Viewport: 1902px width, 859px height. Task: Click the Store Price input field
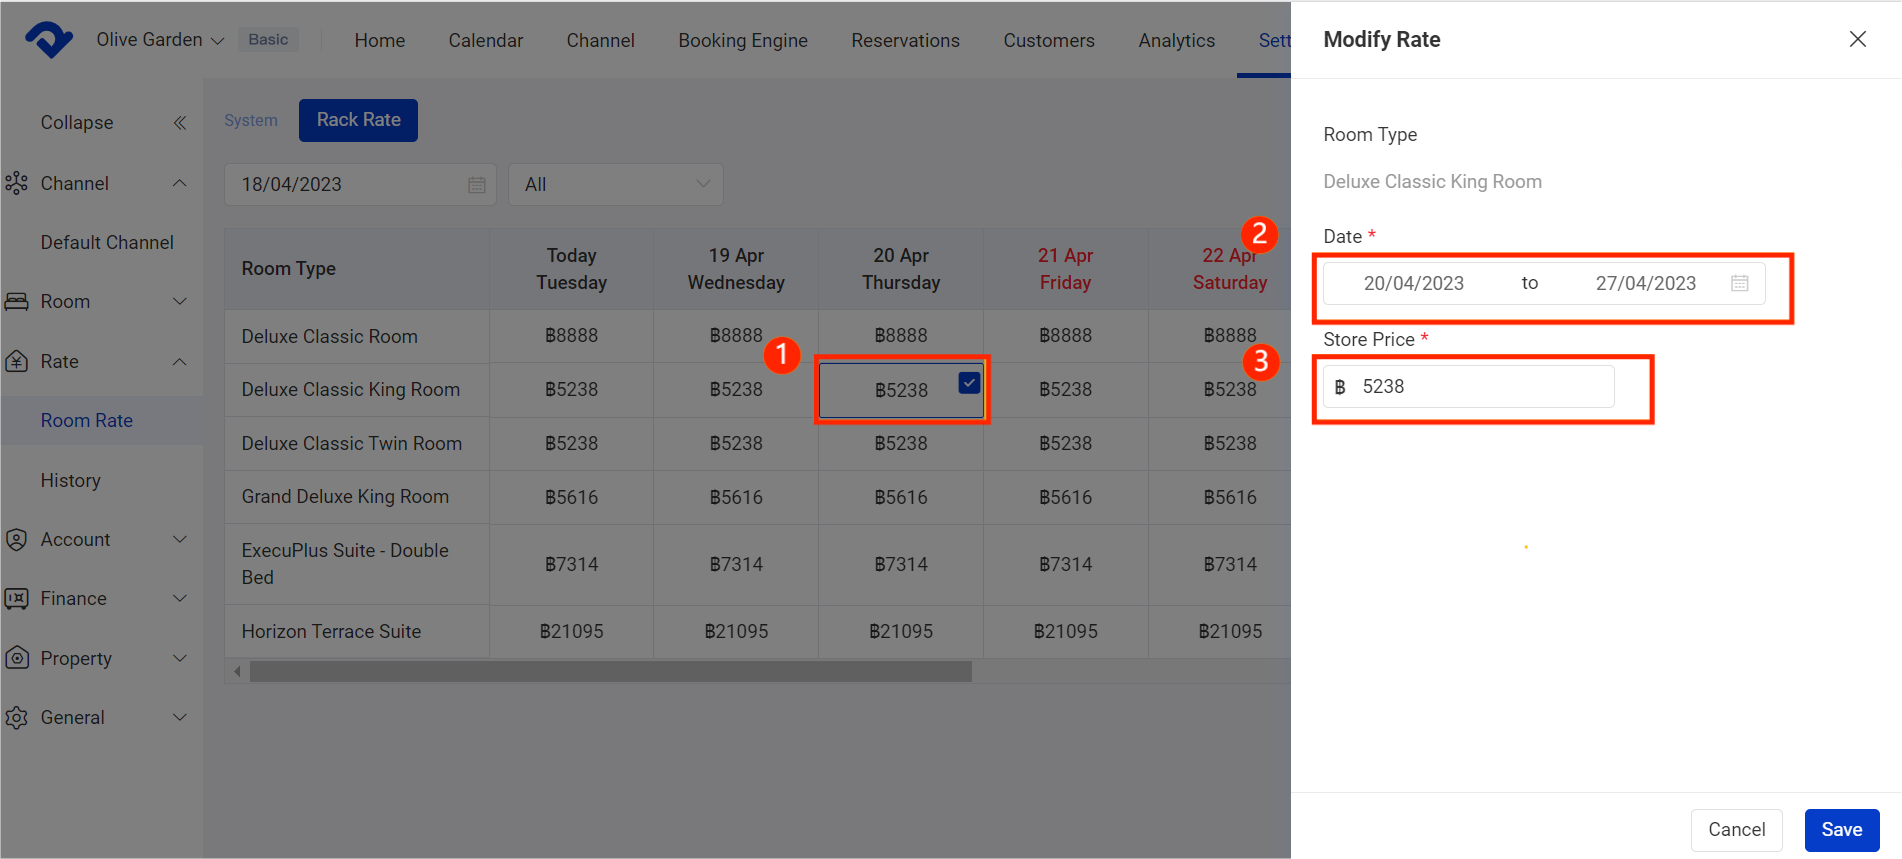[1480, 387]
